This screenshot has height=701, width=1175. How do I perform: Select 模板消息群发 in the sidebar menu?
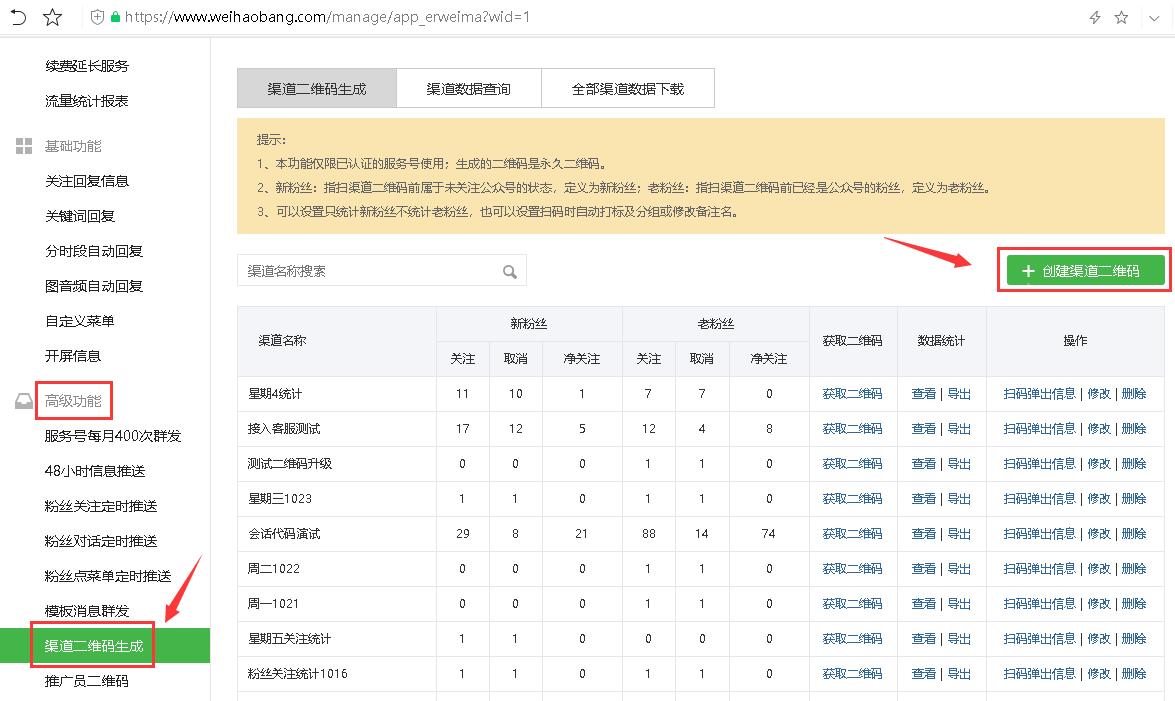coord(87,611)
